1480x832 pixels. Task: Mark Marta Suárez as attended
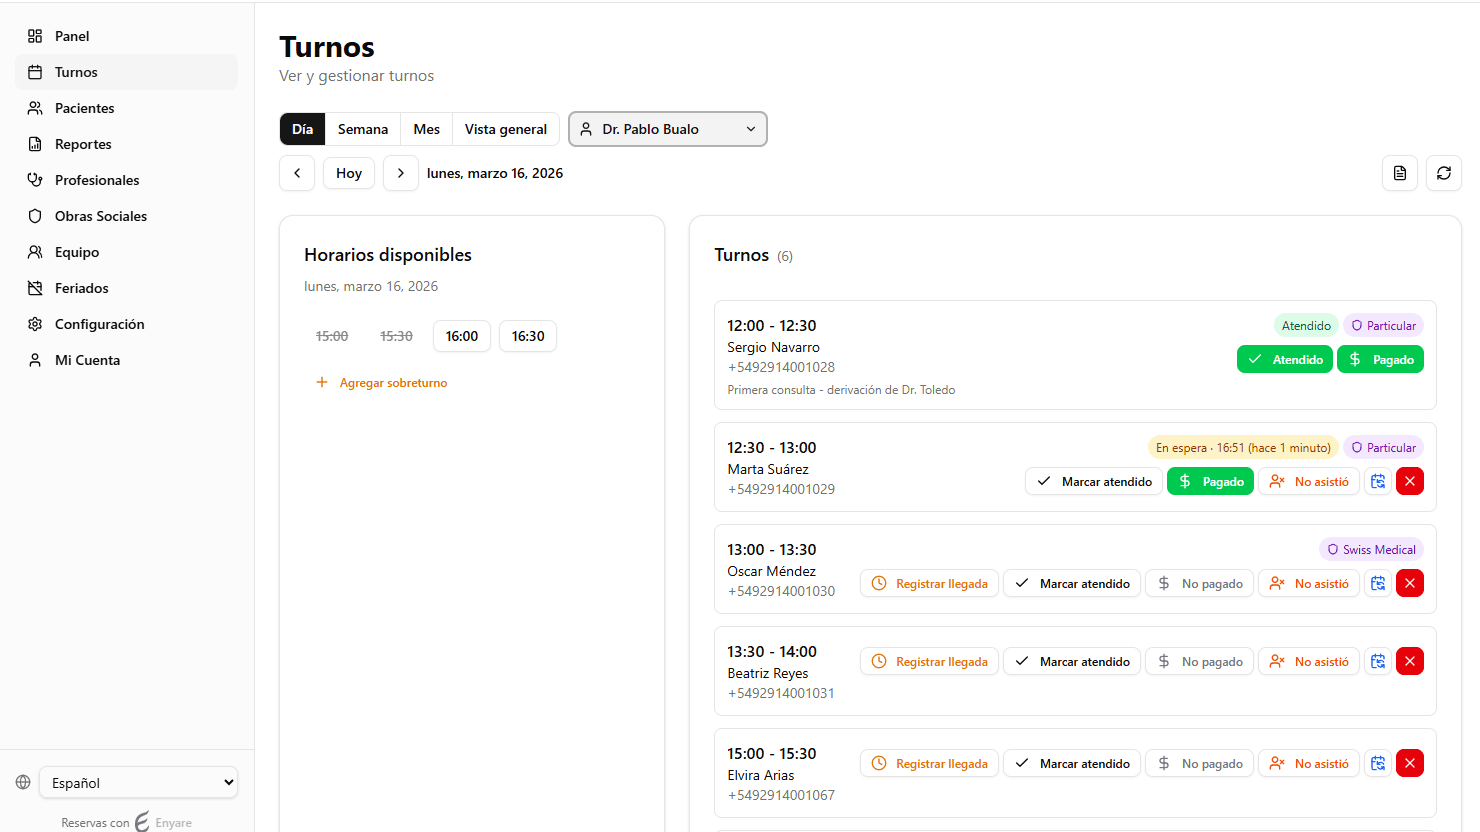tap(1094, 481)
